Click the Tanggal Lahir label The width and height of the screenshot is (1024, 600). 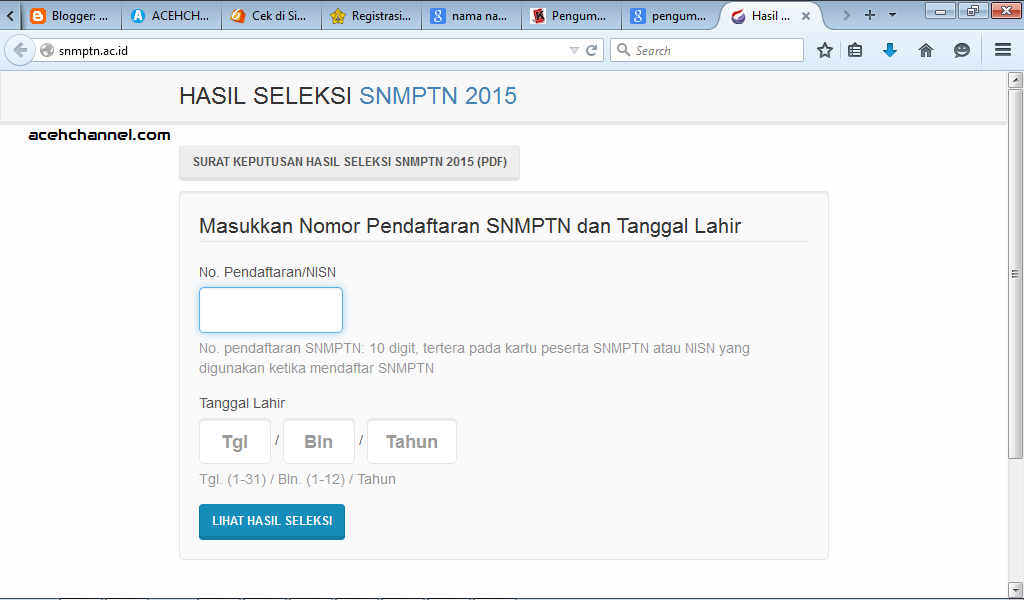click(x=242, y=403)
